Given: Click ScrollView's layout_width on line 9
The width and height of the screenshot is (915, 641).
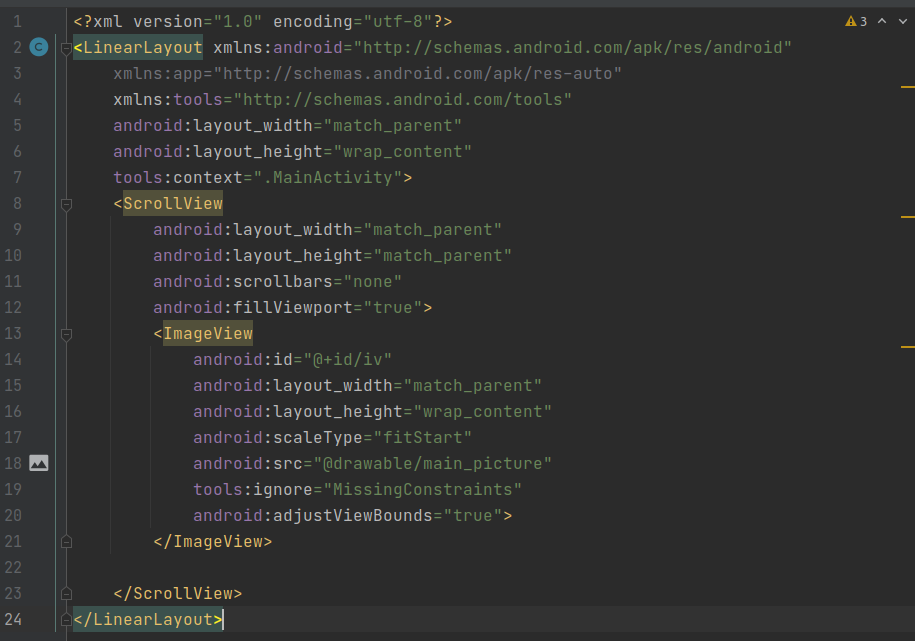Looking at the screenshot, I should [327, 229].
